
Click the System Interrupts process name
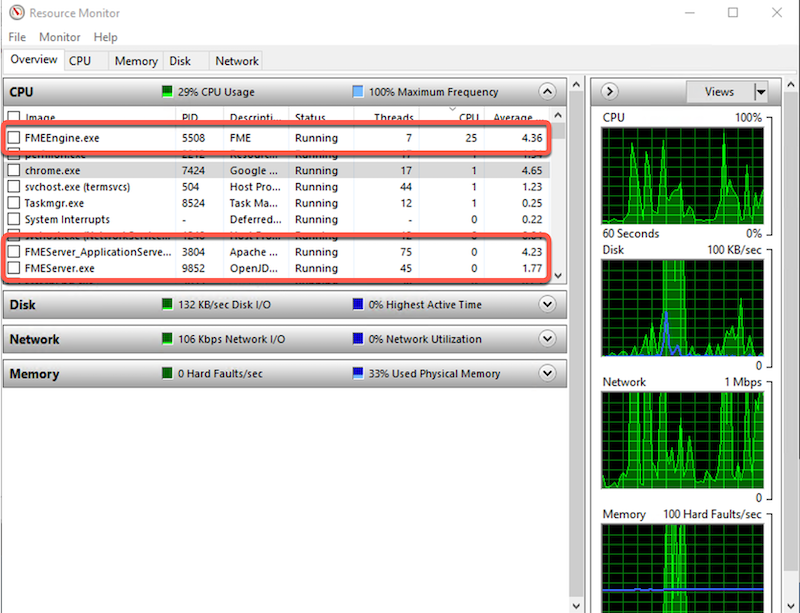67,219
